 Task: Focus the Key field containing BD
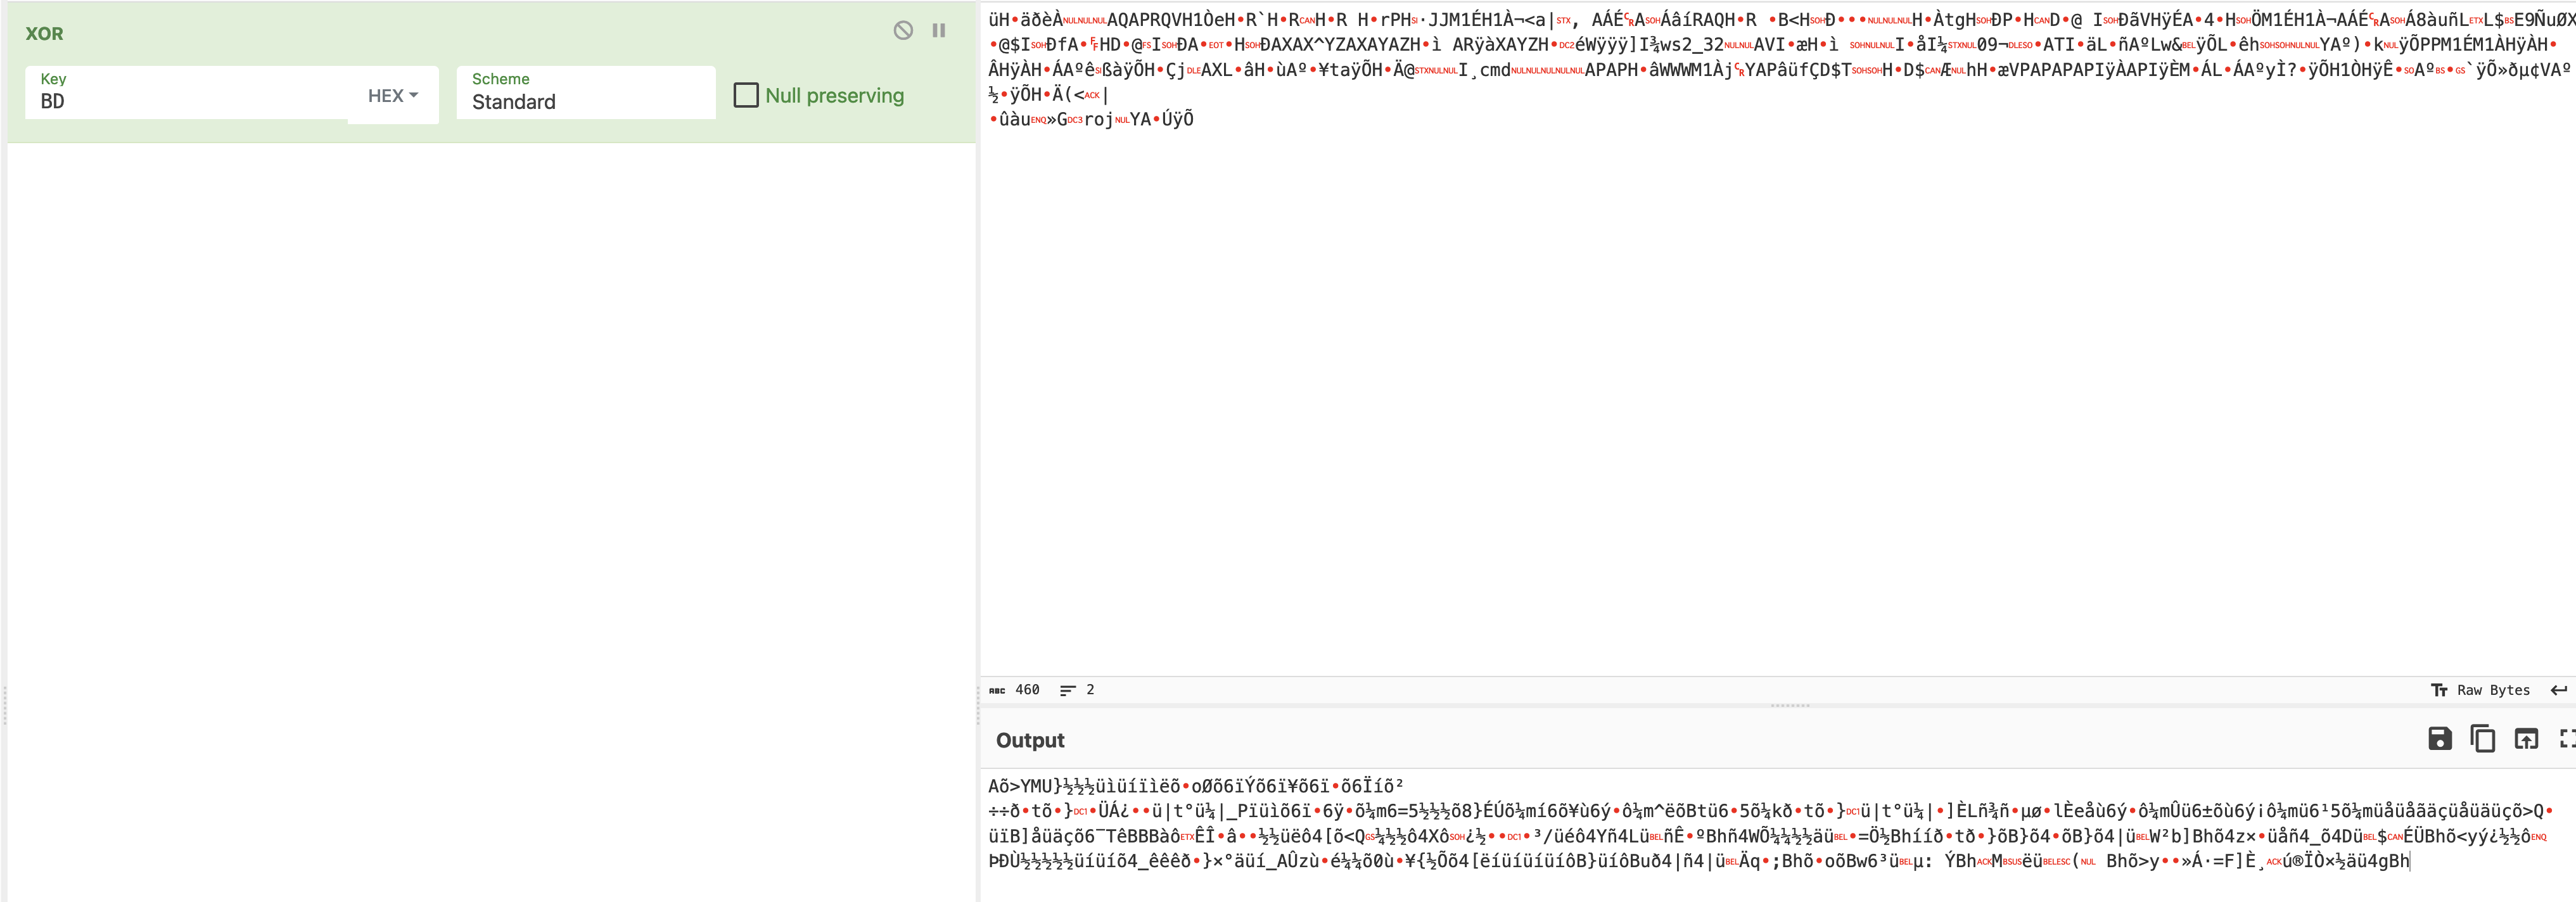(x=187, y=92)
